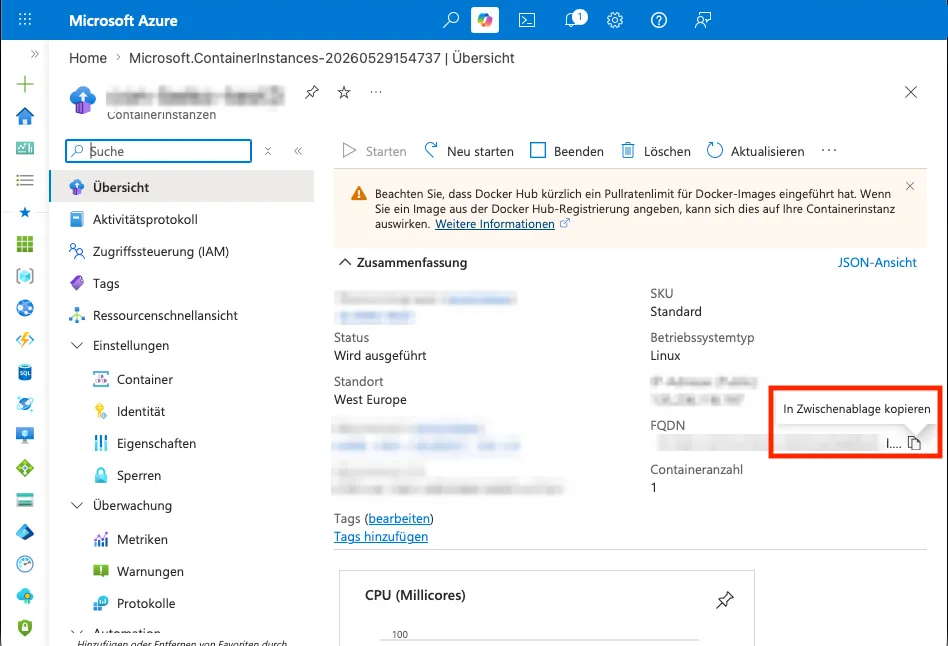Delete the container with Löschen
Screen dimensions: 948x646
point(656,151)
